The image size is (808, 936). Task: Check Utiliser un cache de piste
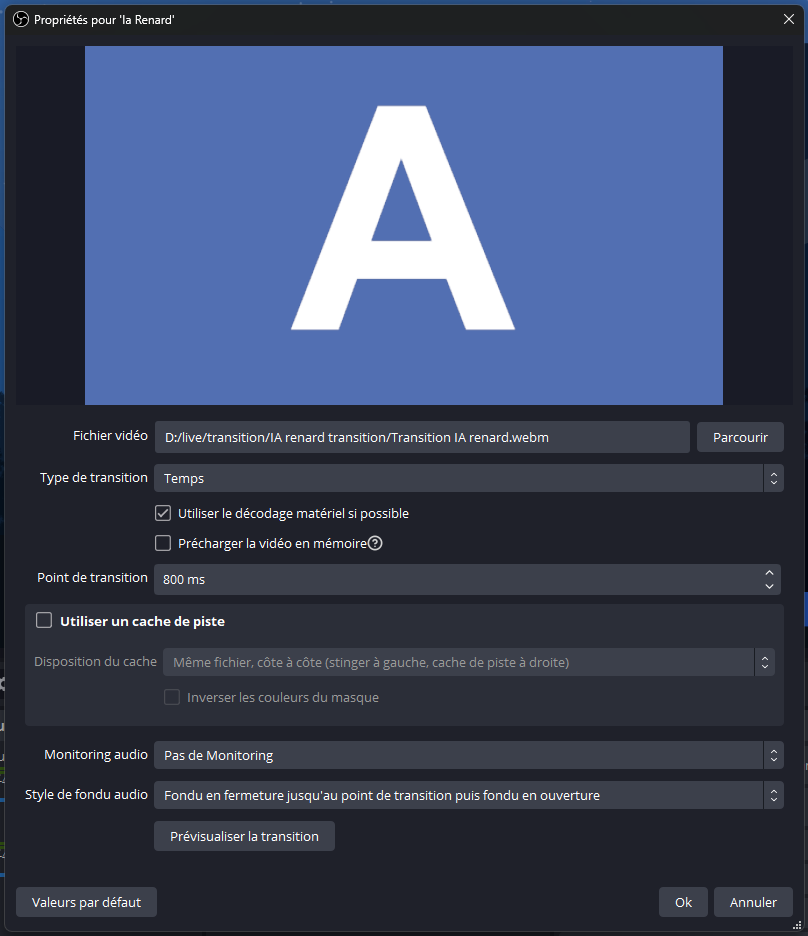click(x=44, y=621)
